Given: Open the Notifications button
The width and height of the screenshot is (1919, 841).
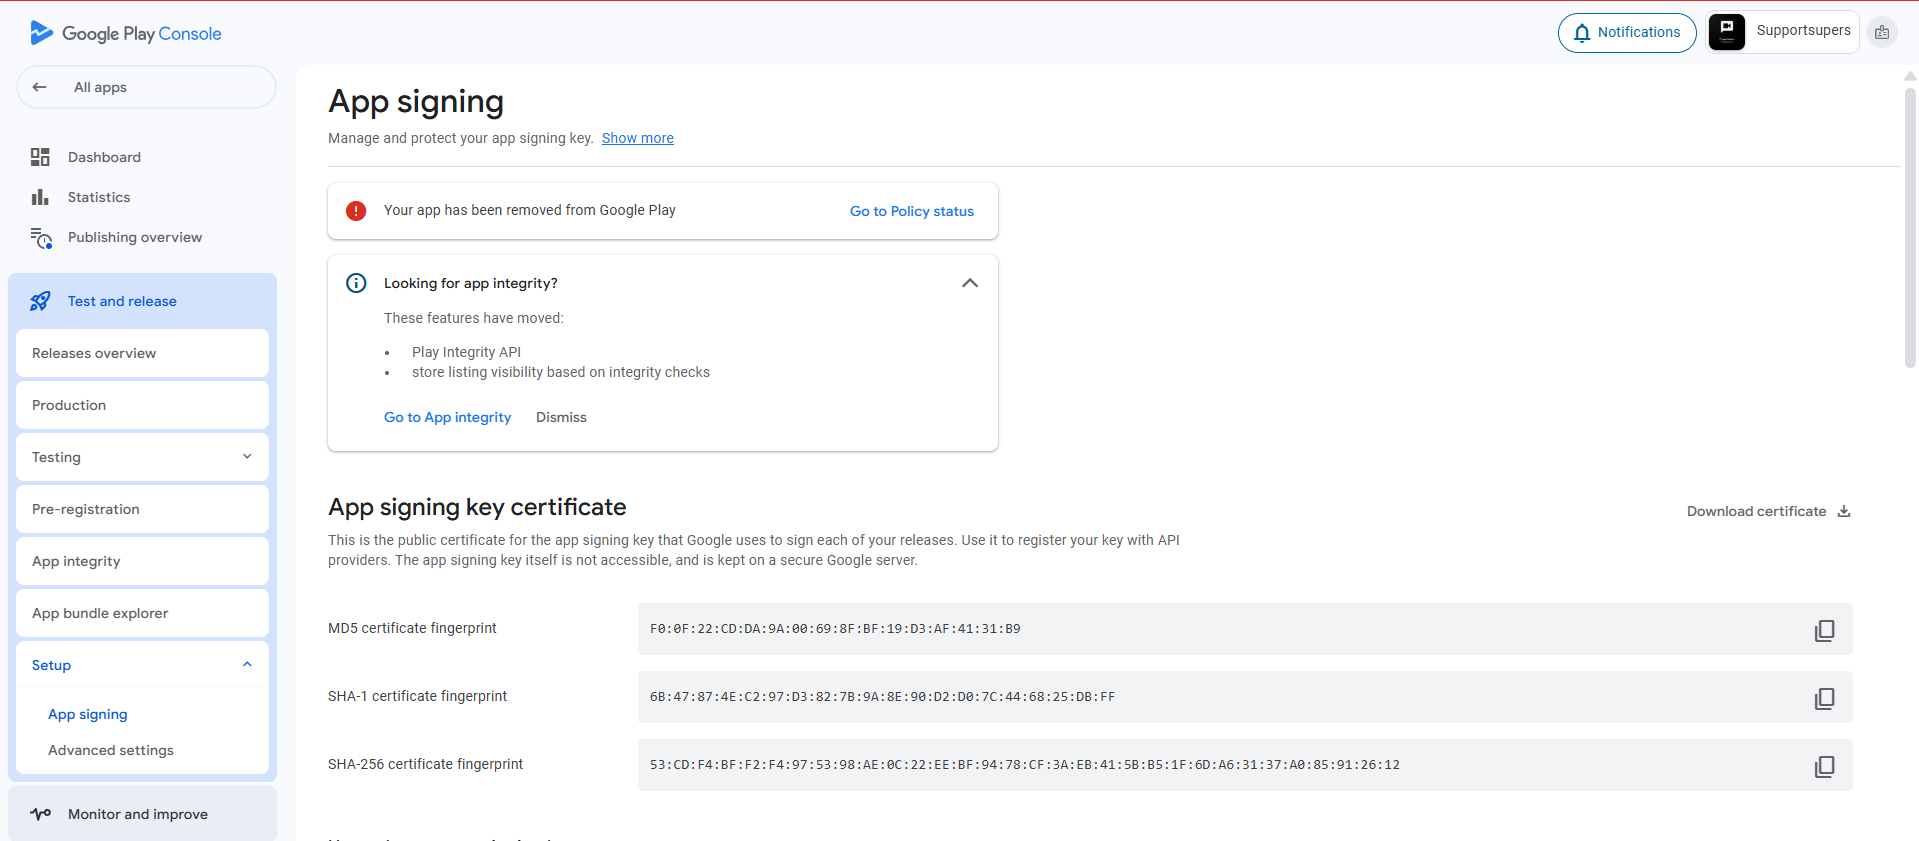Looking at the screenshot, I should [x=1626, y=32].
